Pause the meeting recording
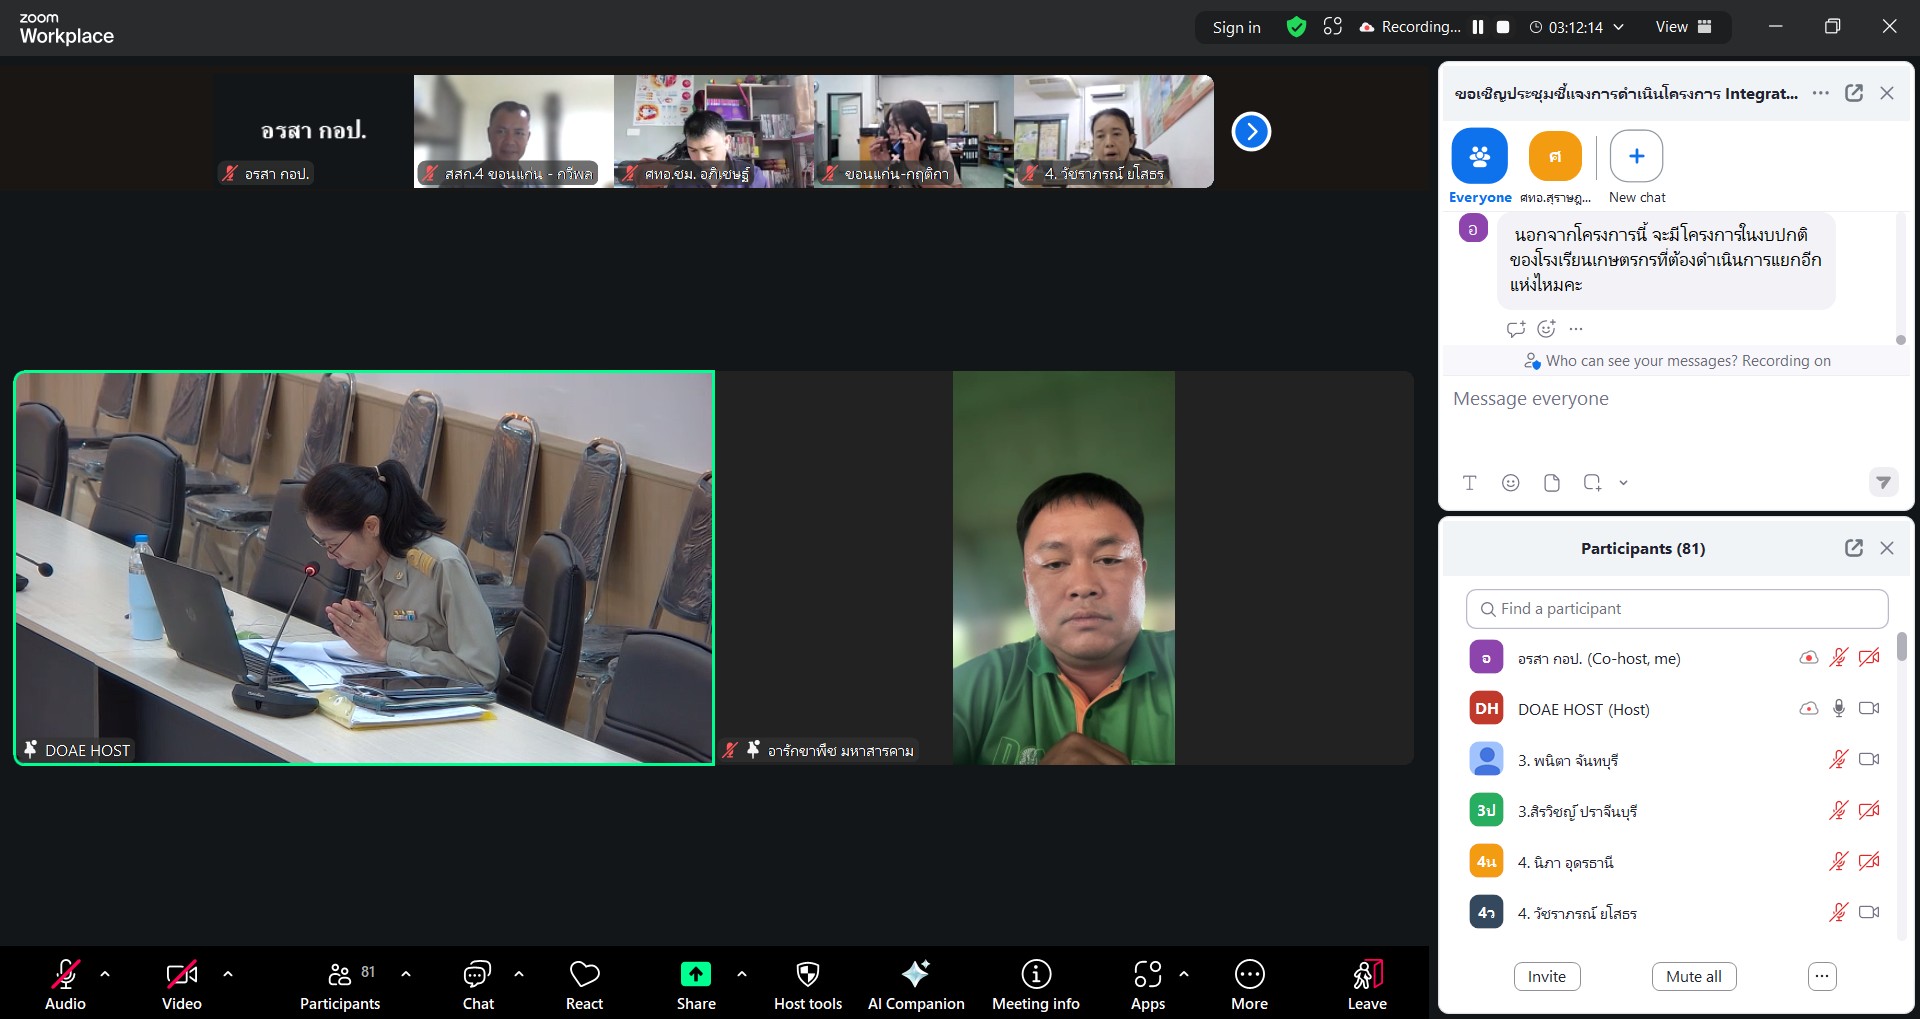 pyautogui.click(x=1478, y=27)
